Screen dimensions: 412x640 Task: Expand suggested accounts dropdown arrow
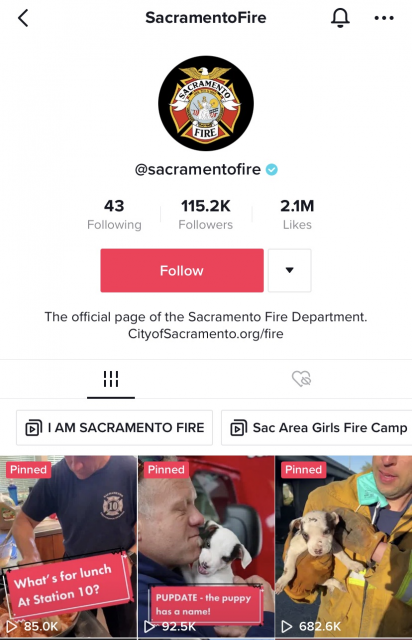click(290, 270)
